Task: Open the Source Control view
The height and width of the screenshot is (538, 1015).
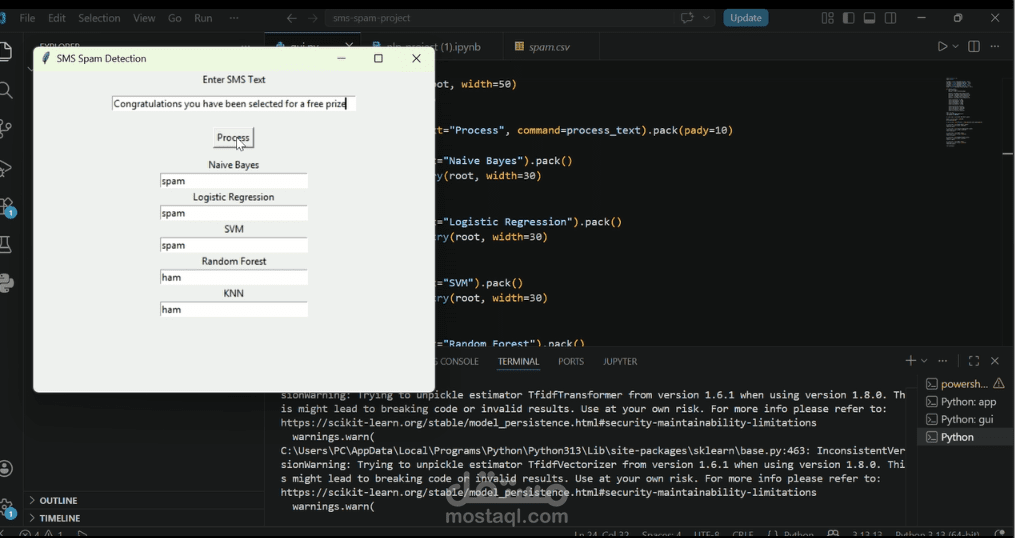Action: (x=6, y=129)
